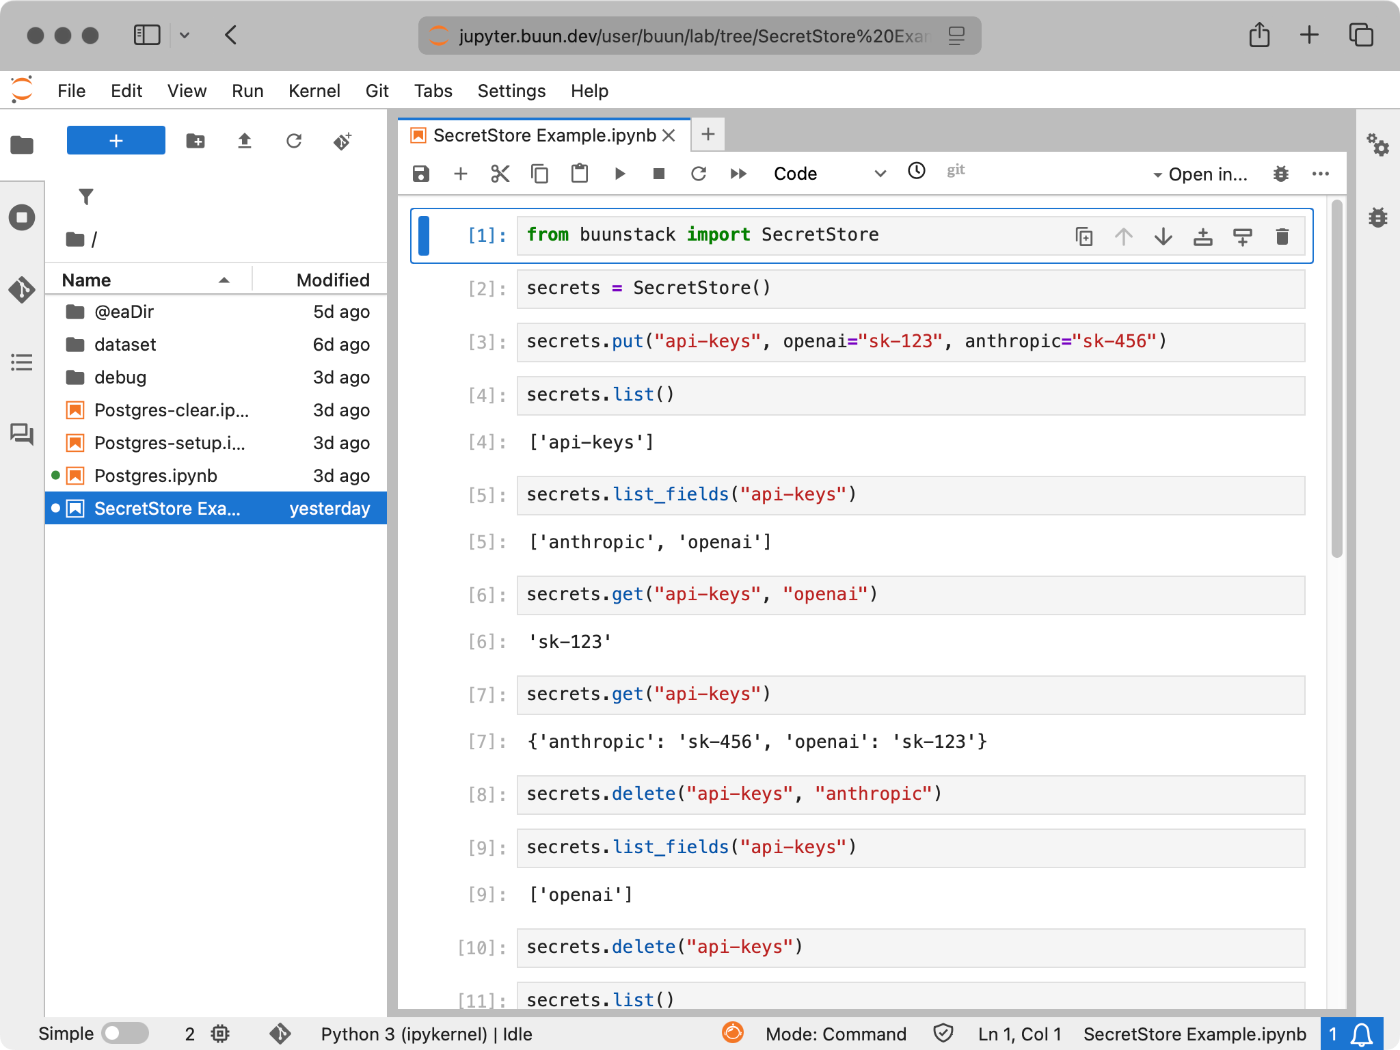
Task: Open the Settings menu
Action: click(512, 91)
